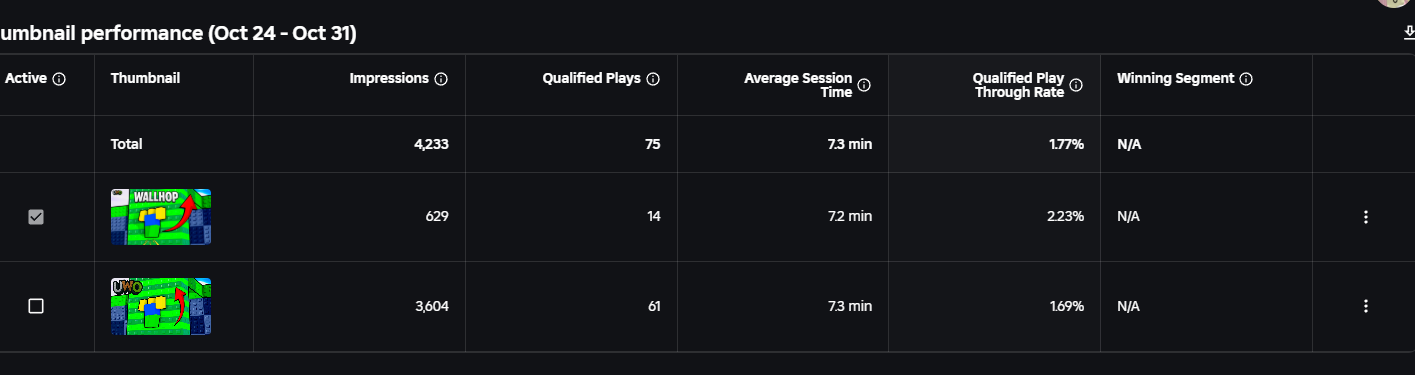This screenshot has width=1415, height=375.
Task: Click the info icon beside Impressions
Action: point(441,79)
